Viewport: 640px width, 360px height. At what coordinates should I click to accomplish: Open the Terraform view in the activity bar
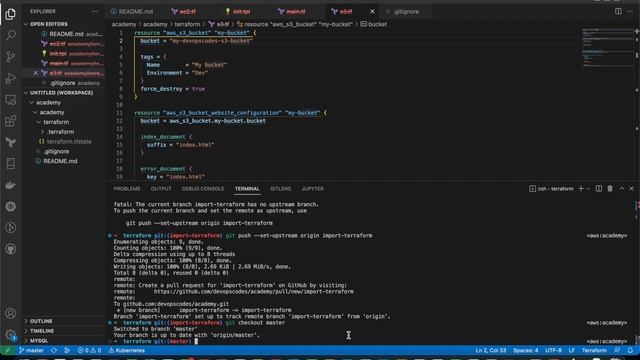click(x=11, y=142)
